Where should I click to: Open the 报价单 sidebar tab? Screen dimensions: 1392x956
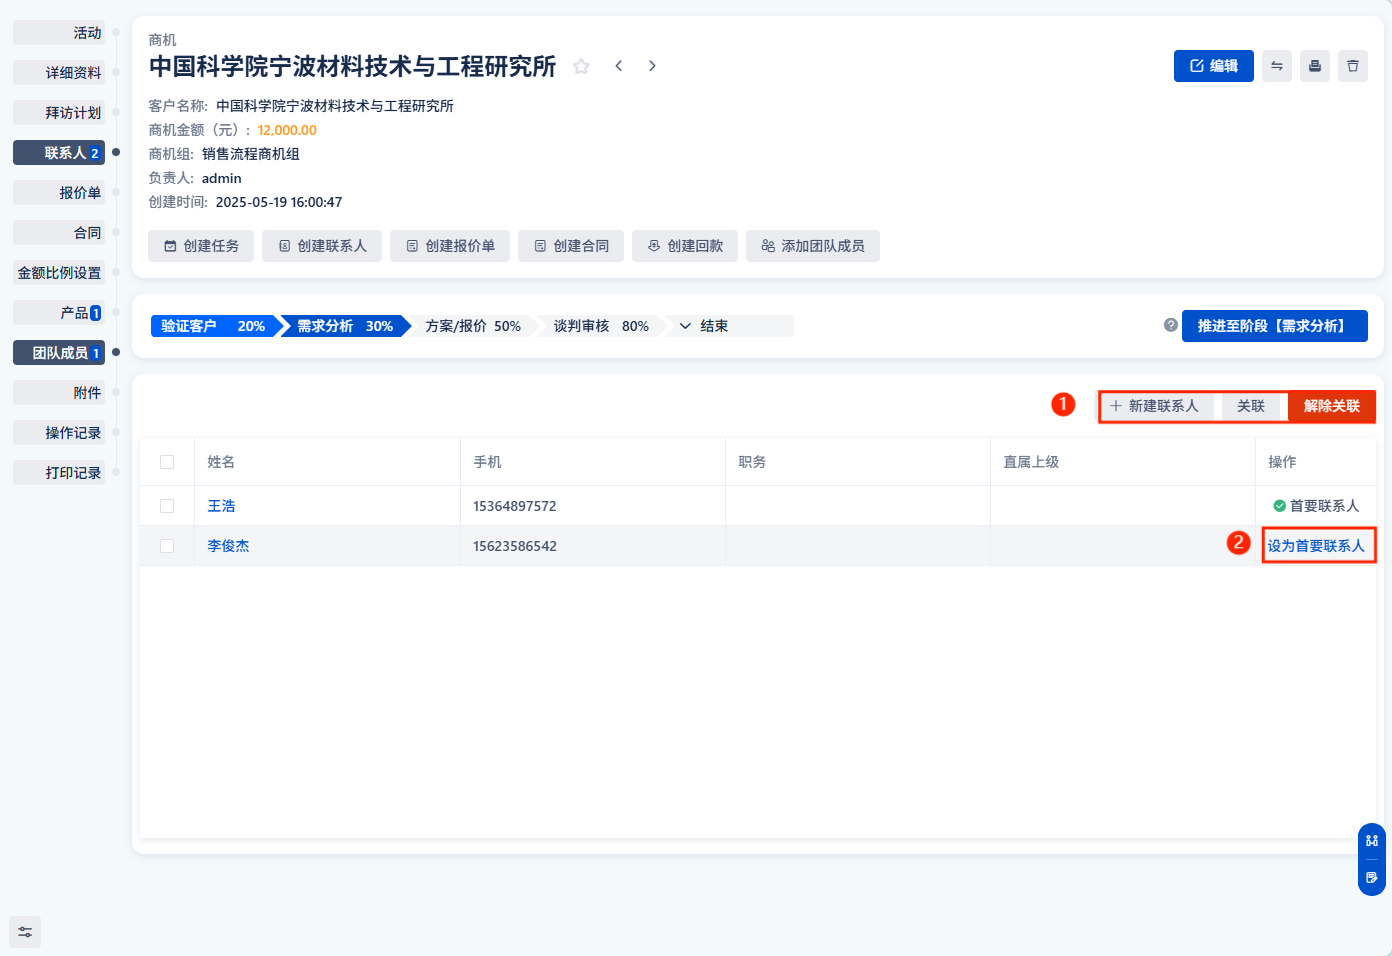(x=59, y=193)
